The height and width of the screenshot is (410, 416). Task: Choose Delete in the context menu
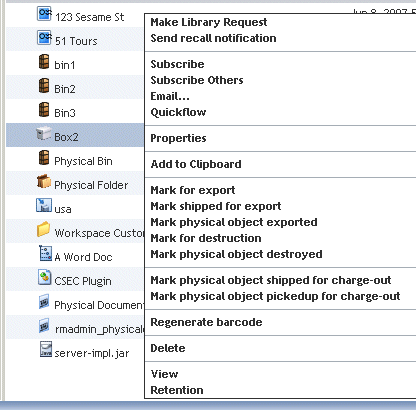(x=168, y=348)
